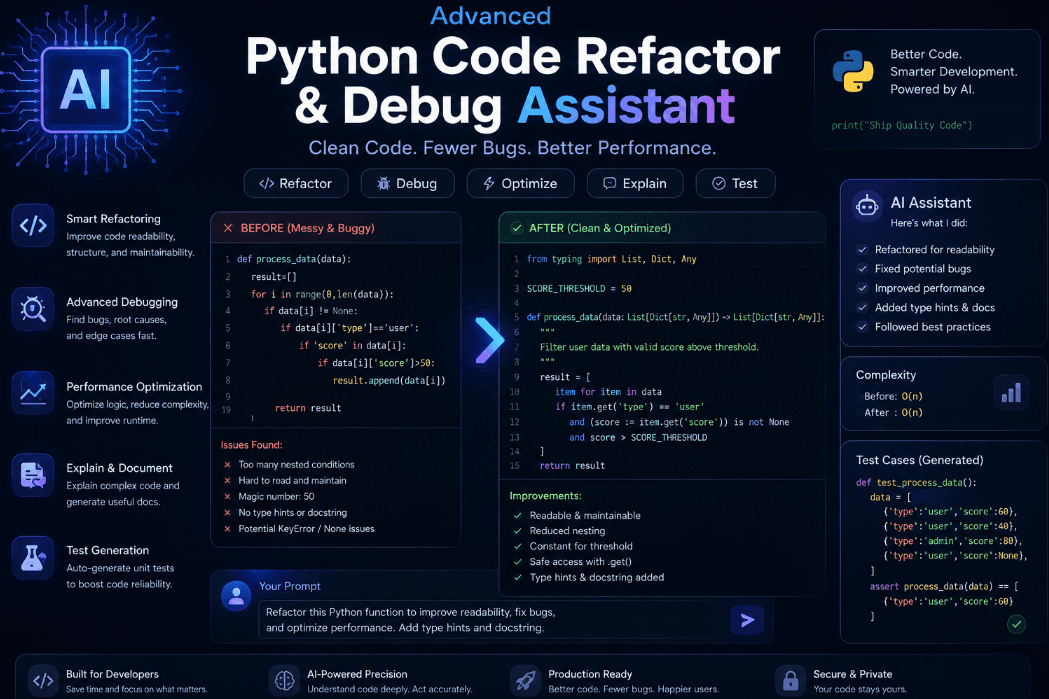
Task: Switch to the Debug tab
Action: click(x=407, y=183)
